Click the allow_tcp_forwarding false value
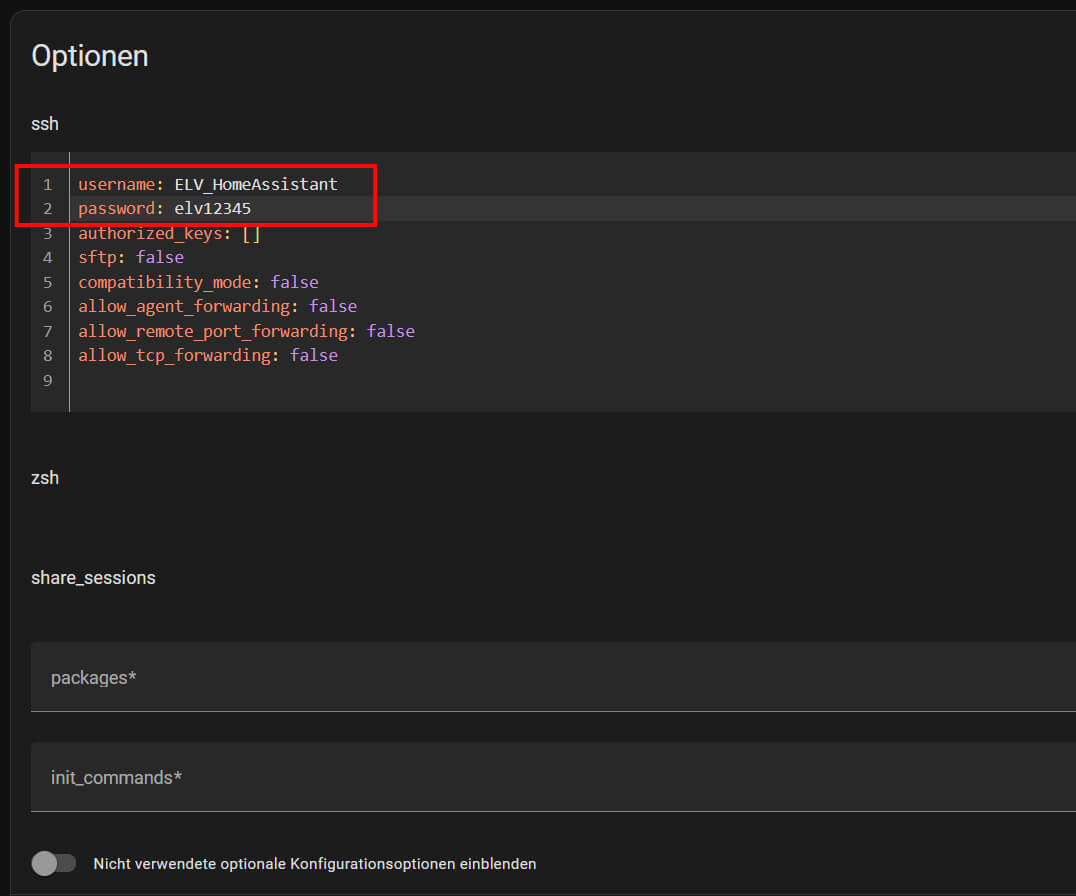 tap(313, 355)
